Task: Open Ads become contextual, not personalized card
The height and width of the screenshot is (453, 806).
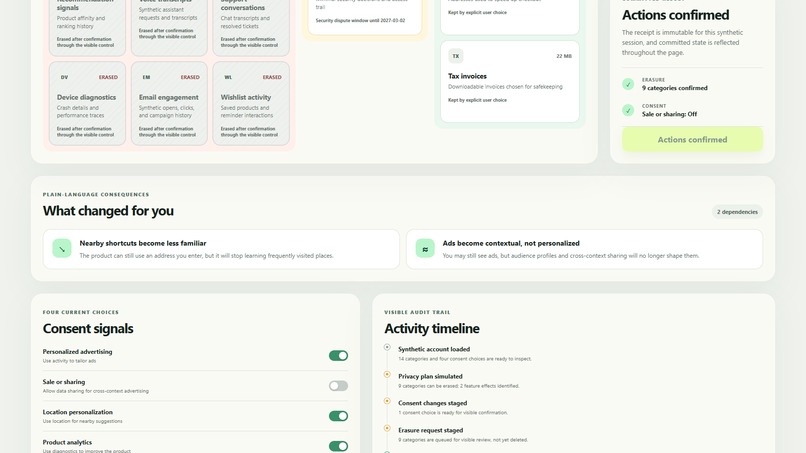Action: (584, 249)
